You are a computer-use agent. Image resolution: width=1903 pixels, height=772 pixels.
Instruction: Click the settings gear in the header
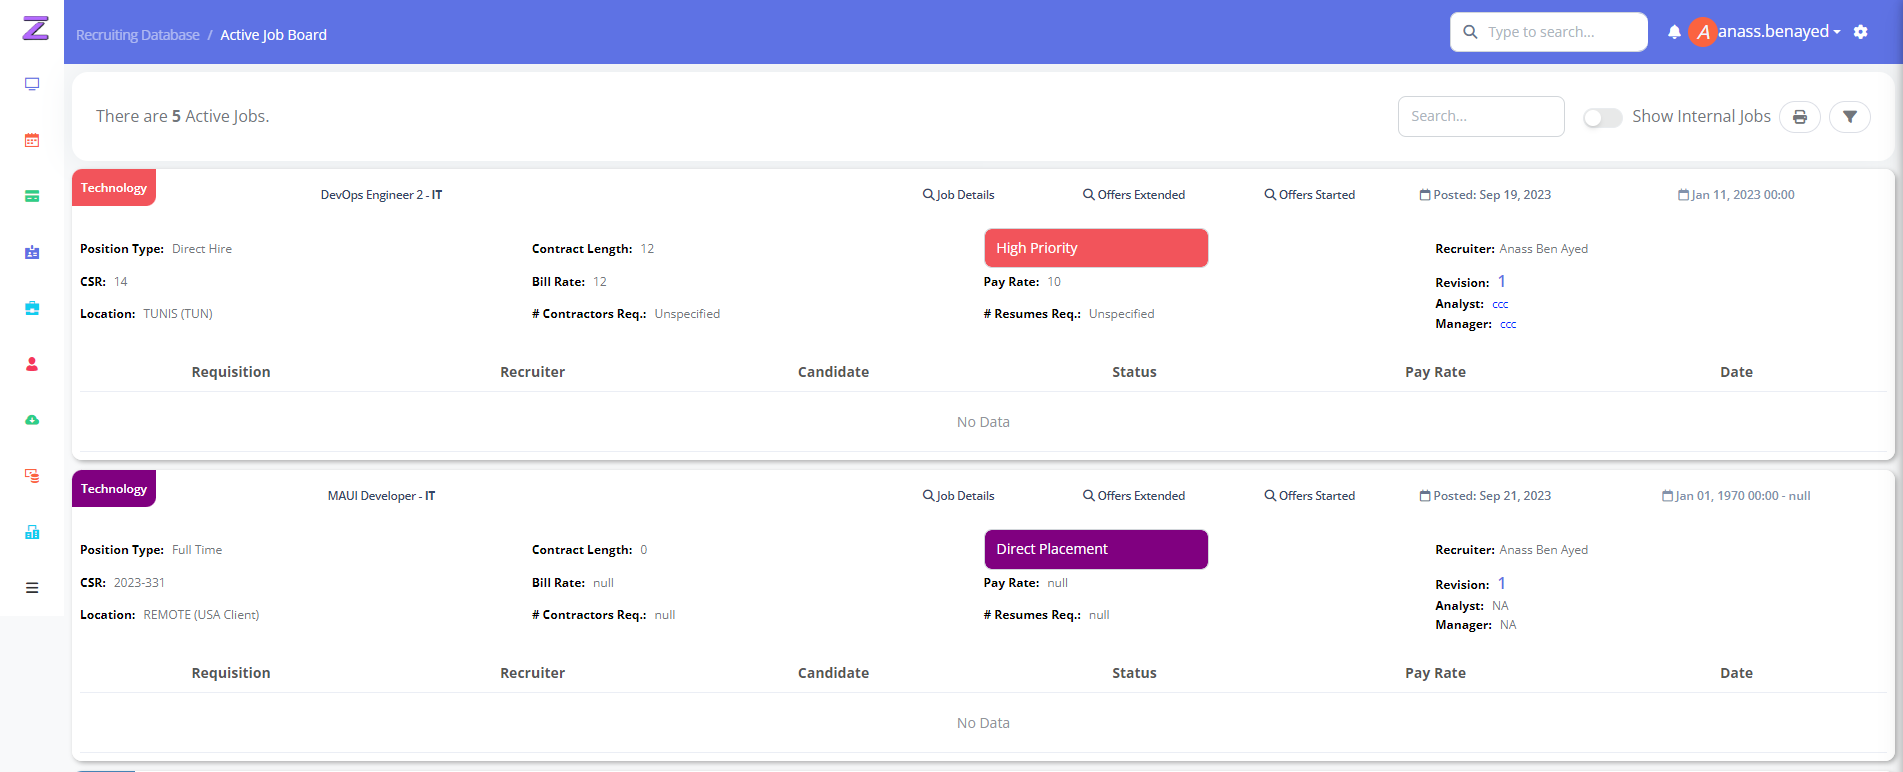point(1860,32)
